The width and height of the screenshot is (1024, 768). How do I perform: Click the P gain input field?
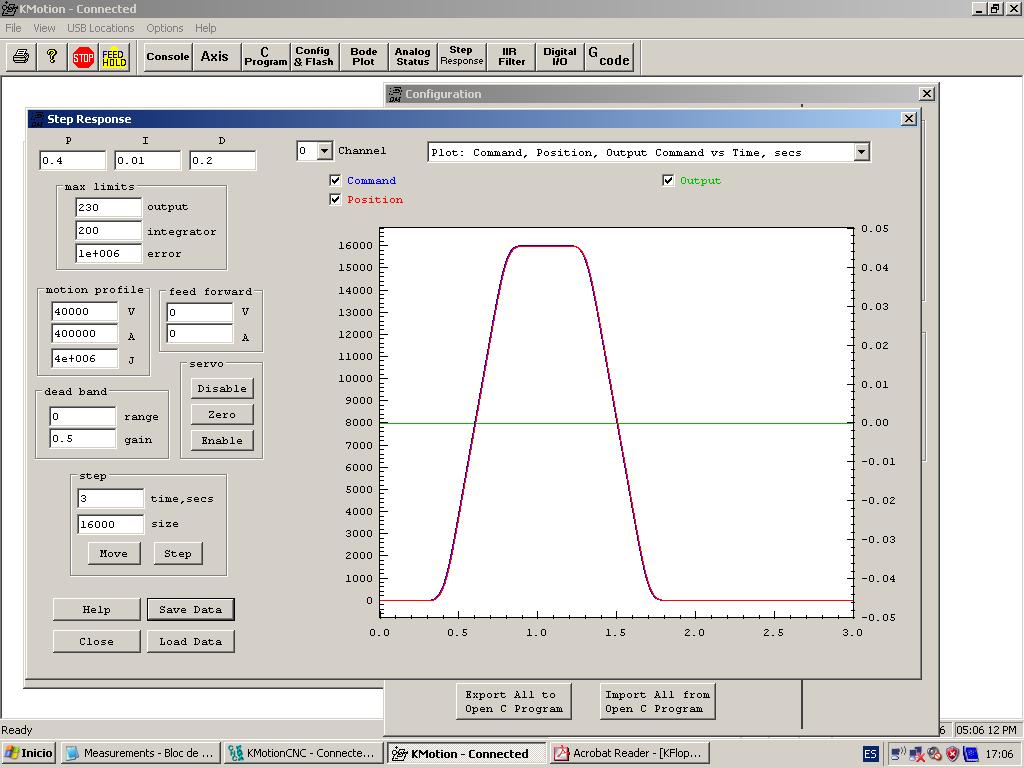[72, 161]
